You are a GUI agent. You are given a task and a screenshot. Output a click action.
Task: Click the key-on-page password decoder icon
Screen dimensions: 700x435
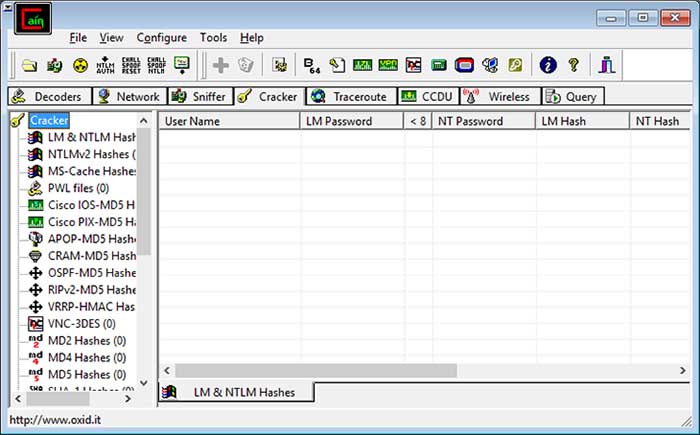click(337, 66)
